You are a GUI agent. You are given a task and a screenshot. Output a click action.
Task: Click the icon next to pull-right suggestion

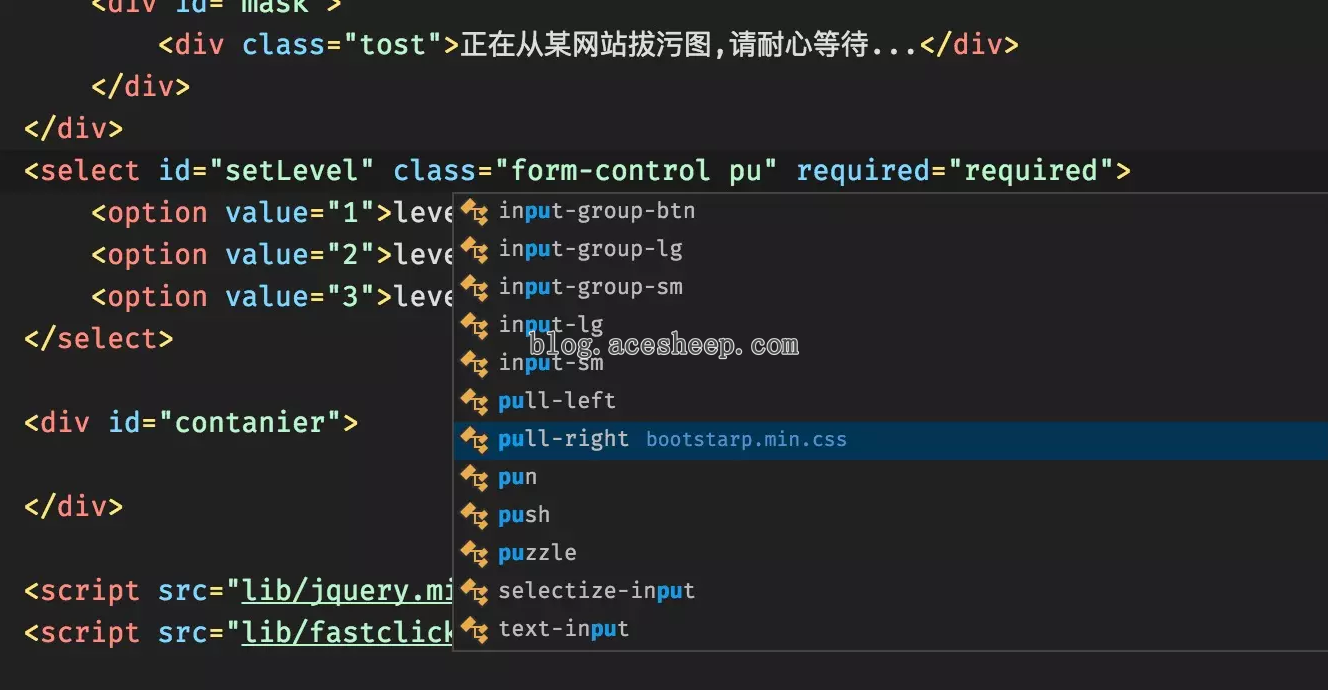(x=474, y=439)
